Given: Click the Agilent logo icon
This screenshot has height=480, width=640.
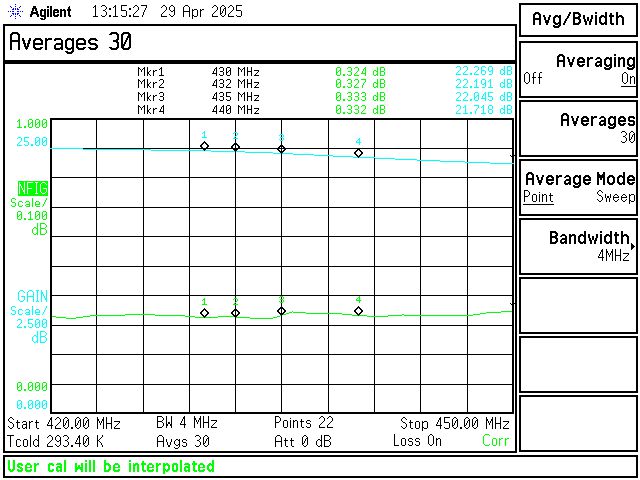Looking at the screenshot, I should tap(16, 12).
